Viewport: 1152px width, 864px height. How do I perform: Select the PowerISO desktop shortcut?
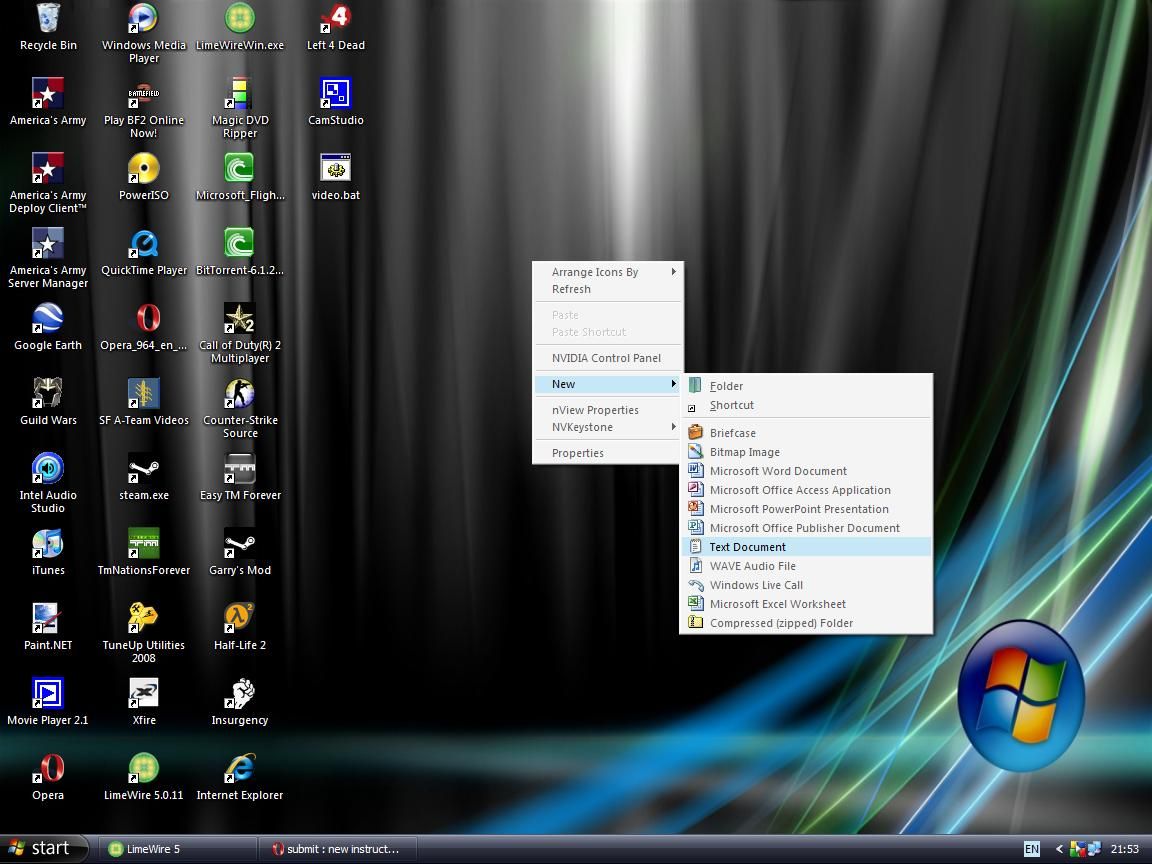144,169
